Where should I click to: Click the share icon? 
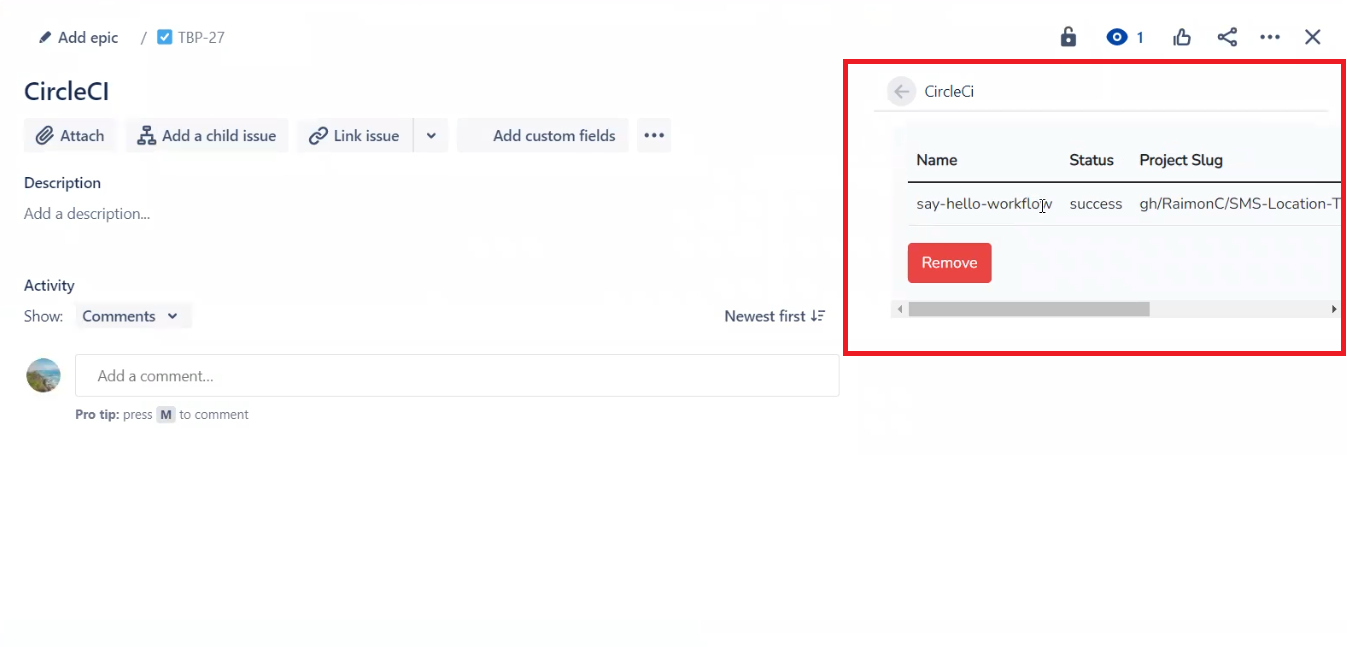(1227, 37)
